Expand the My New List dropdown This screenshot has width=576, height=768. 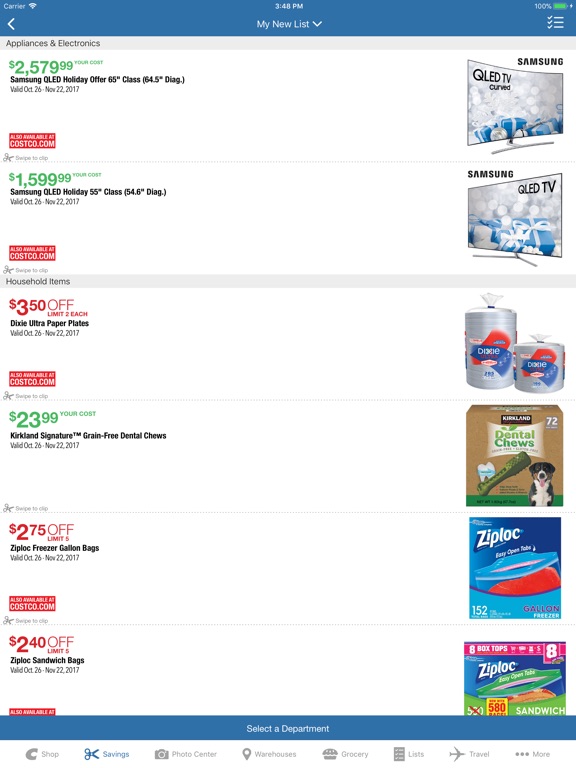tap(289, 24)
